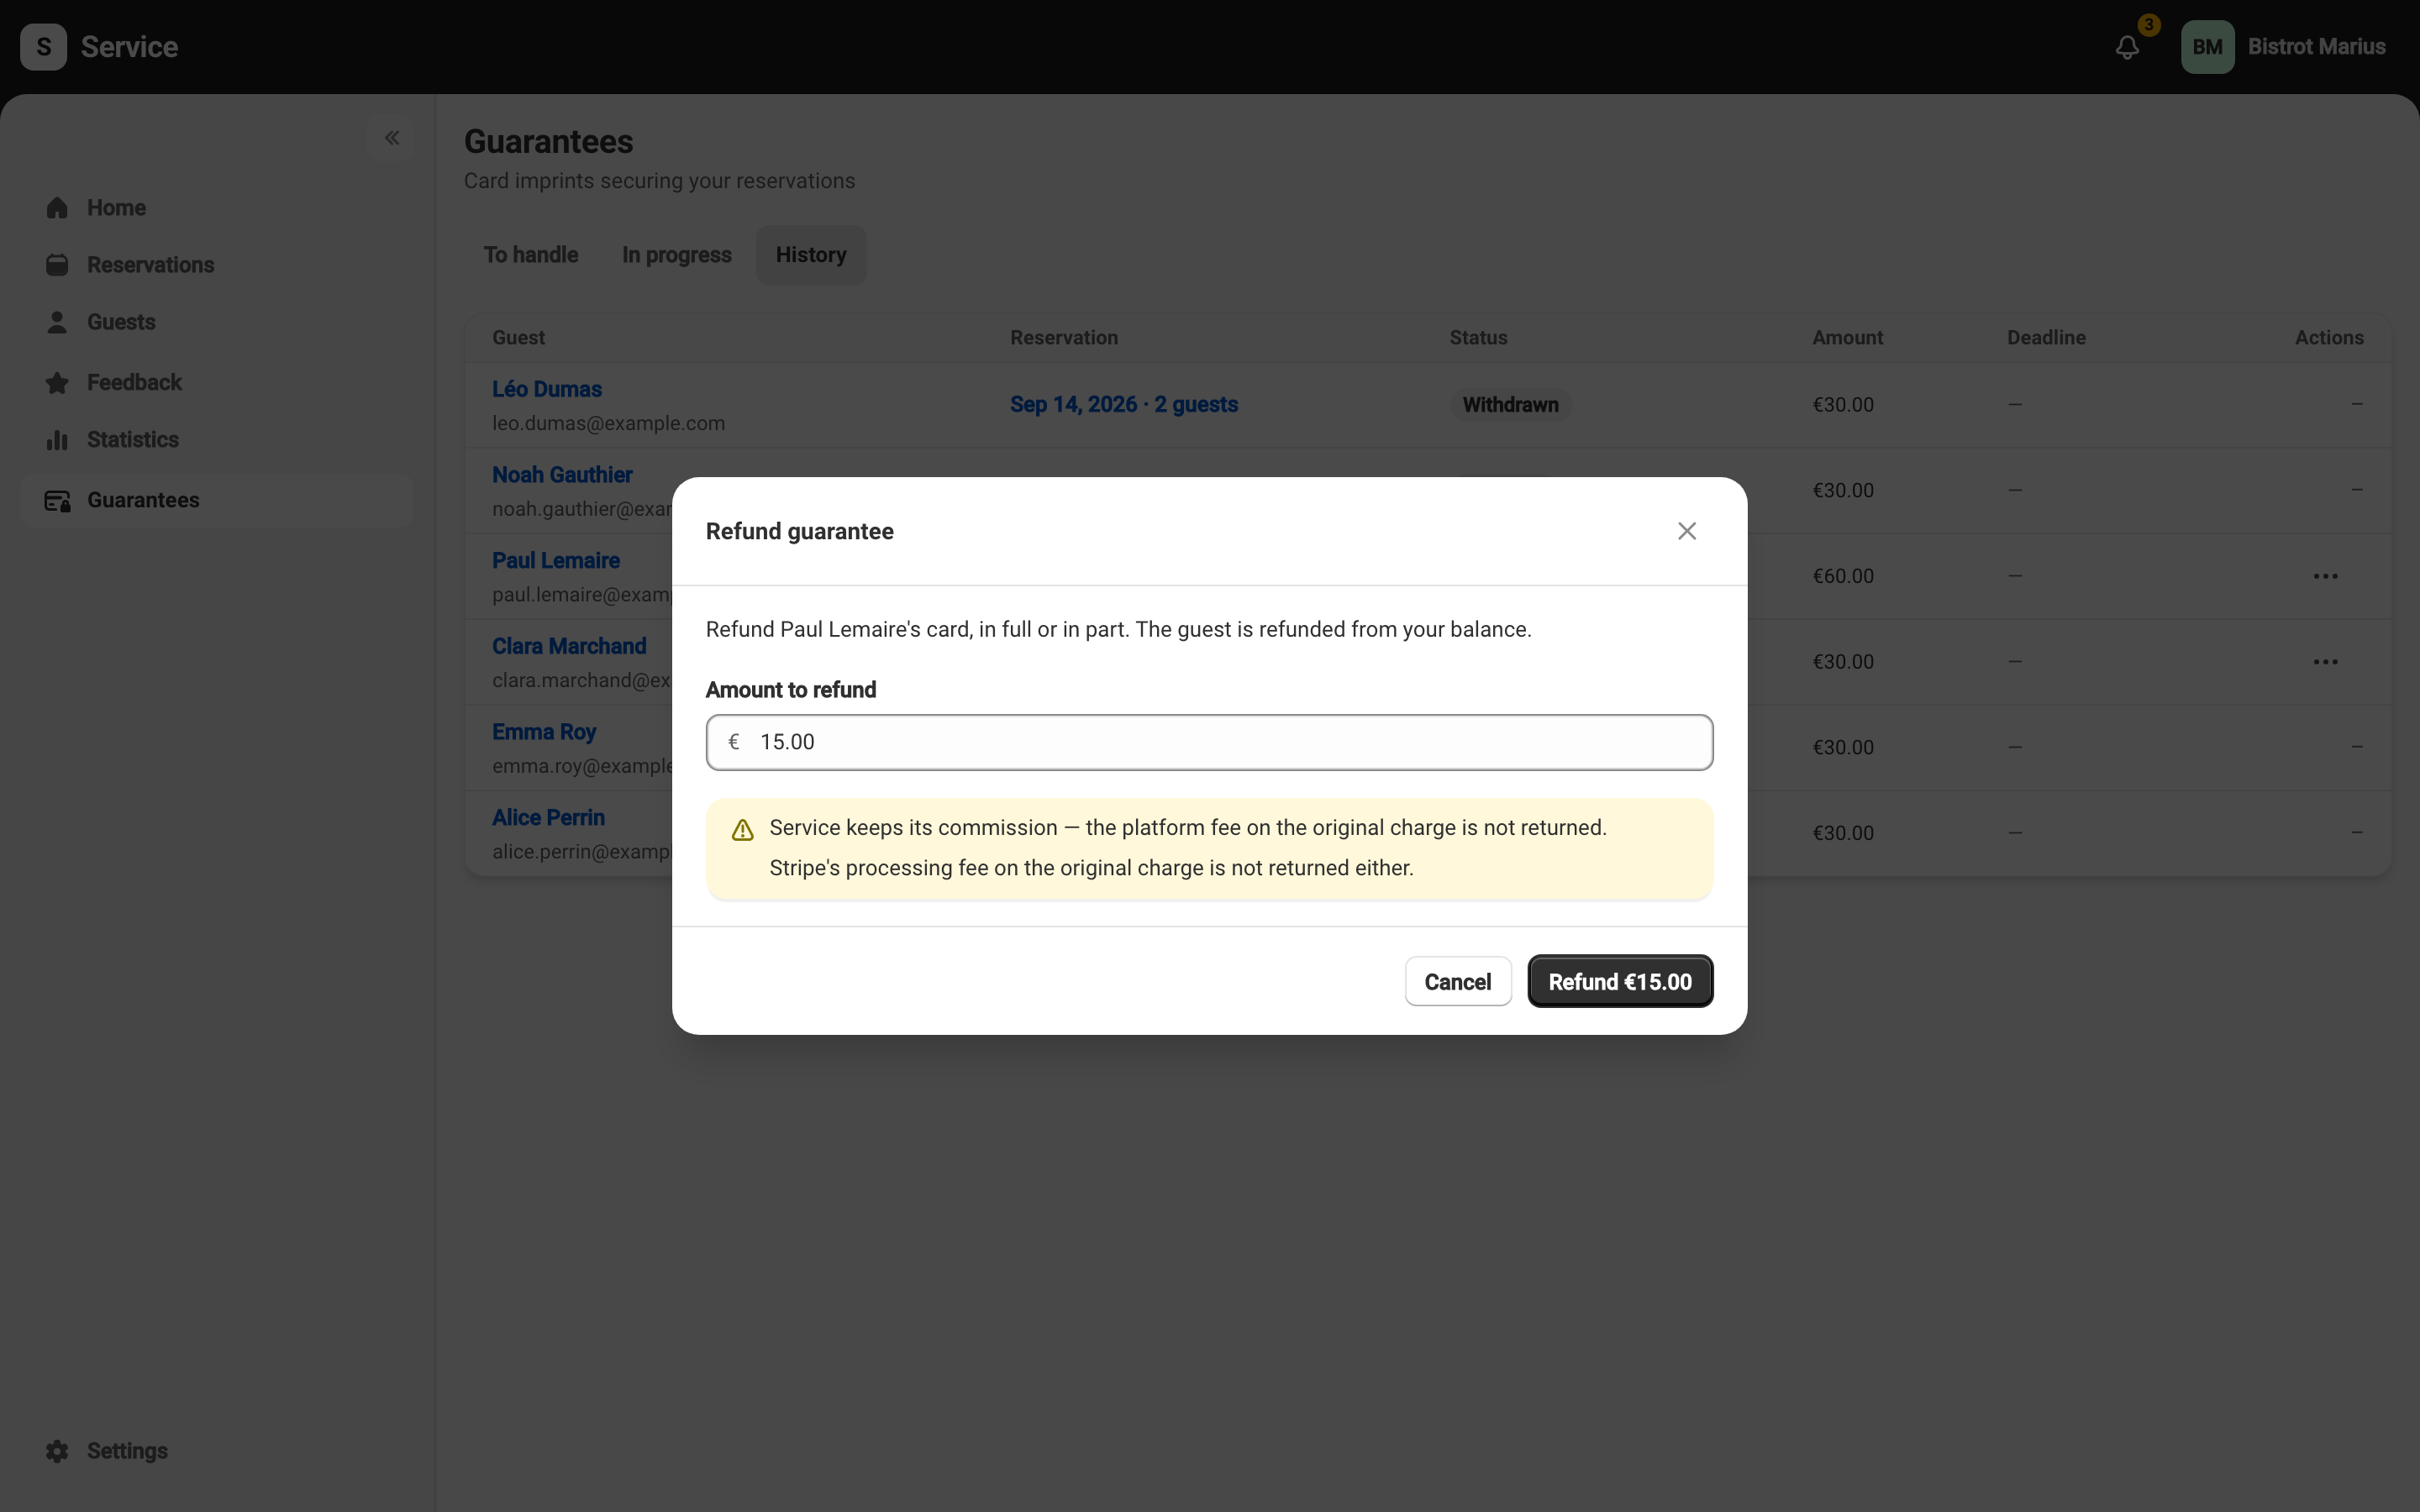Open guest Noah Gauthier
The height and width of the screenshot is (1512, 2420).
562,475
